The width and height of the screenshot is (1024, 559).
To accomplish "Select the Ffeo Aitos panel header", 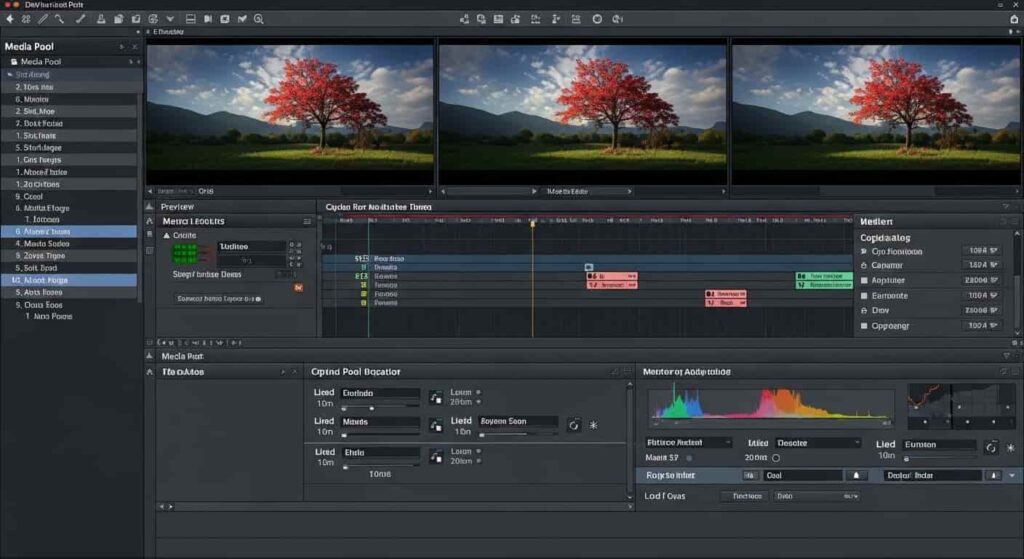I will pos(183,372).
